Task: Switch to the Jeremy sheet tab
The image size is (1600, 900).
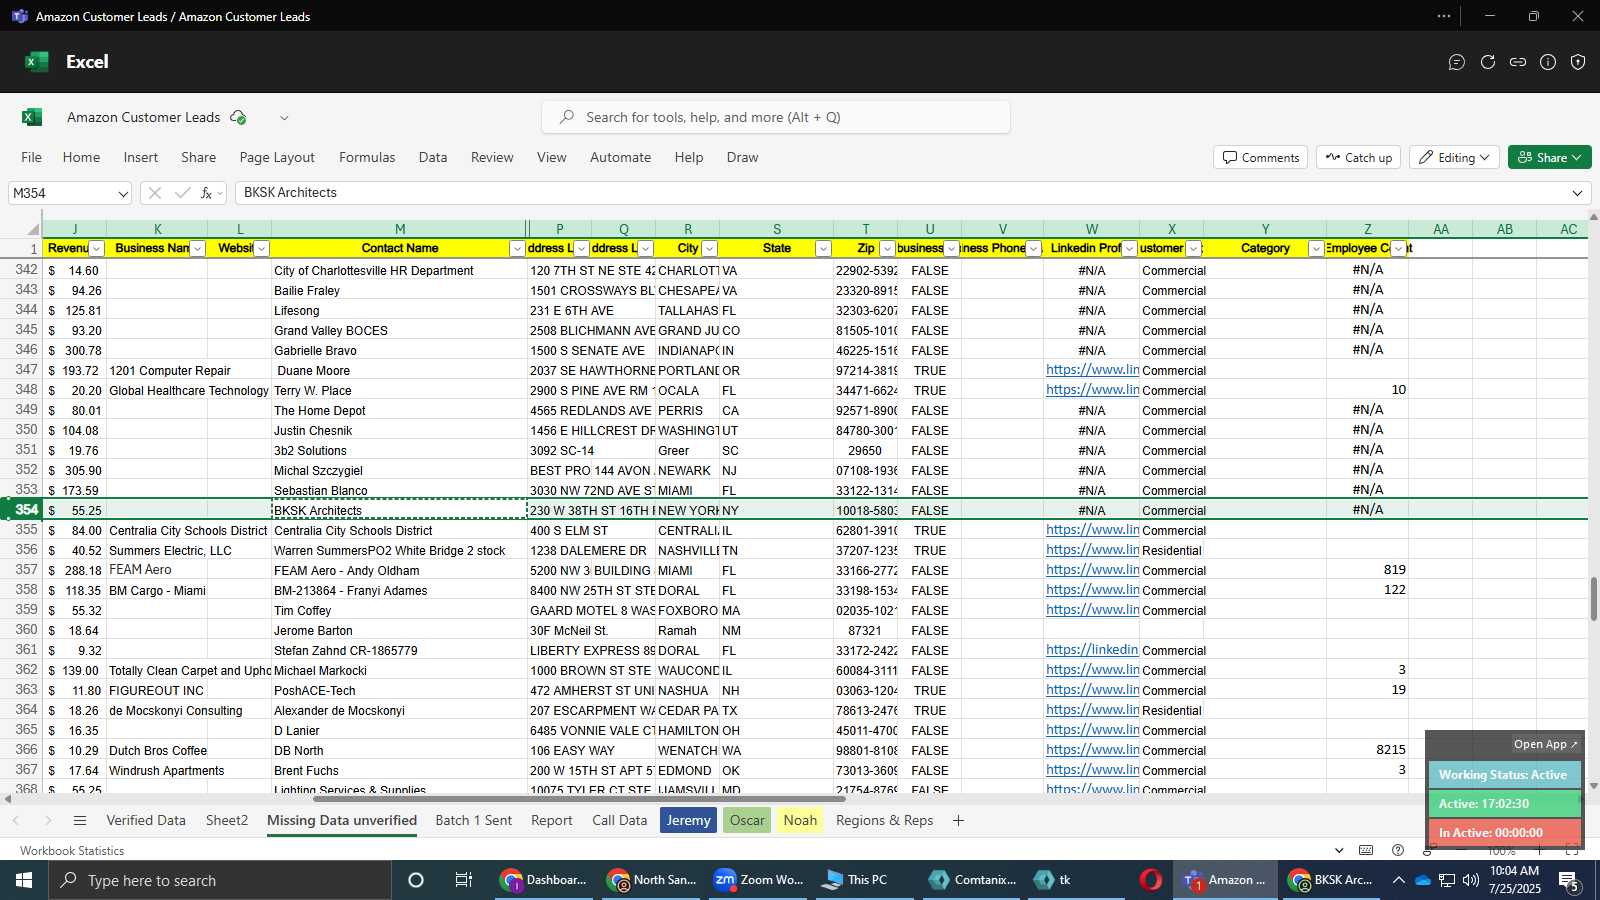Action: [688, 820]
